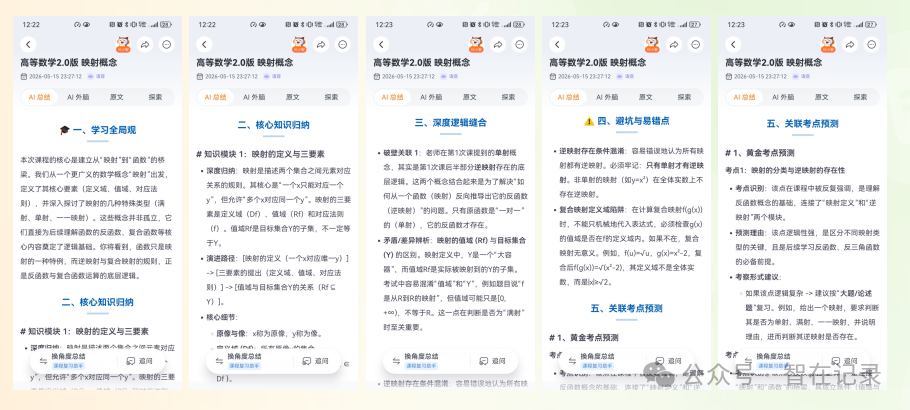This screenshot has height=410, width=910.
Task: Open more-options circle on 关联考点预测 screen
Action: [872, 44]
